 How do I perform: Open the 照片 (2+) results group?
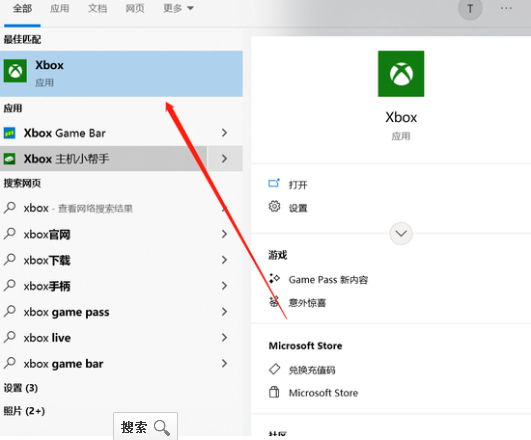coord(24,411)
